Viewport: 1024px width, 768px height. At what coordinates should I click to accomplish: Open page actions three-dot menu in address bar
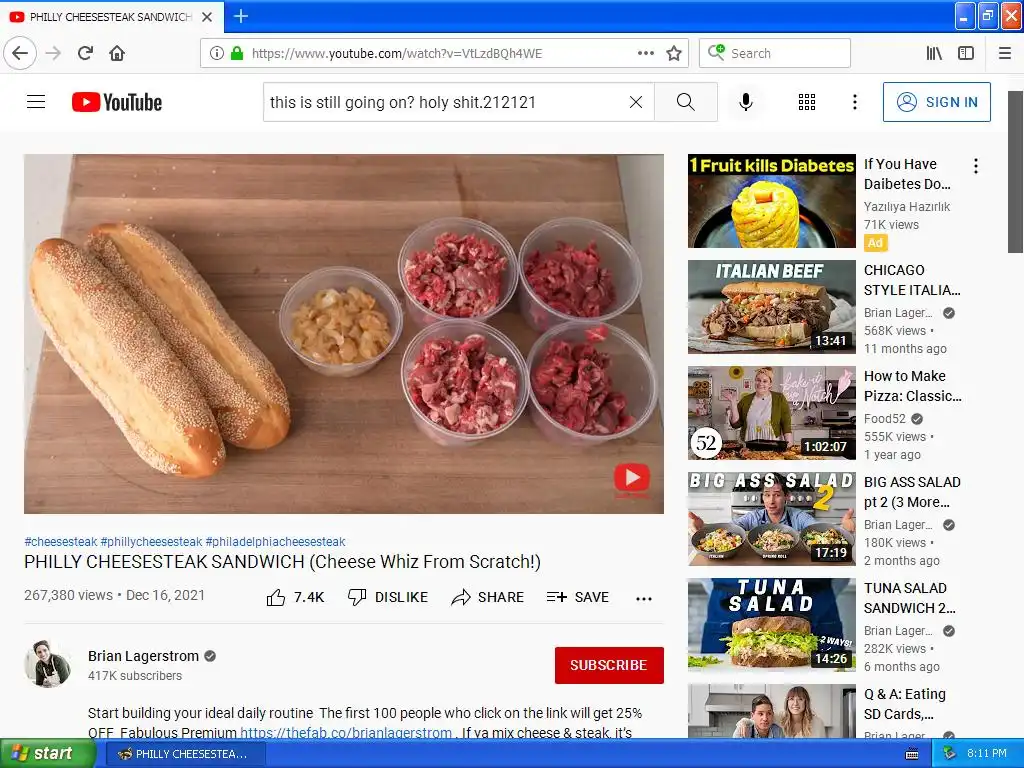646,53
